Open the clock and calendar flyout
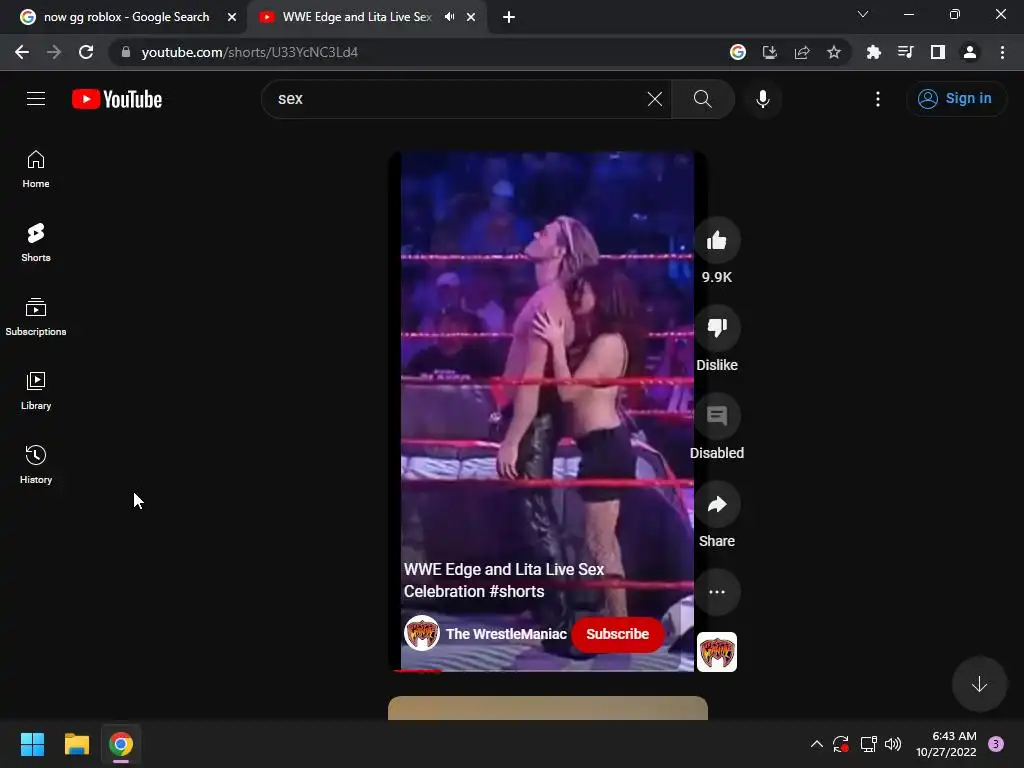The width and height of the screenshot is (1024, 768). pyautogui.click(x=946, y=744)
